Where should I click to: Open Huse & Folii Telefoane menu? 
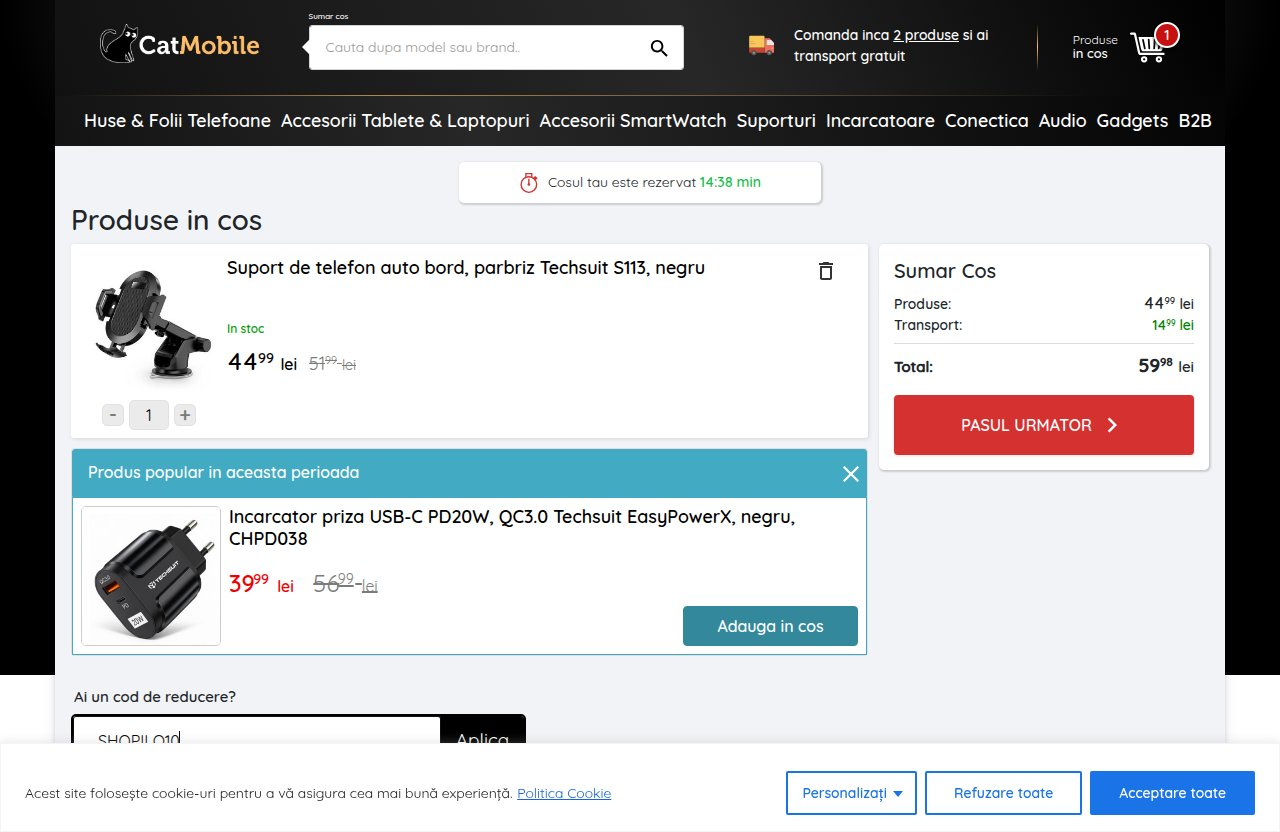click(177, 121)
